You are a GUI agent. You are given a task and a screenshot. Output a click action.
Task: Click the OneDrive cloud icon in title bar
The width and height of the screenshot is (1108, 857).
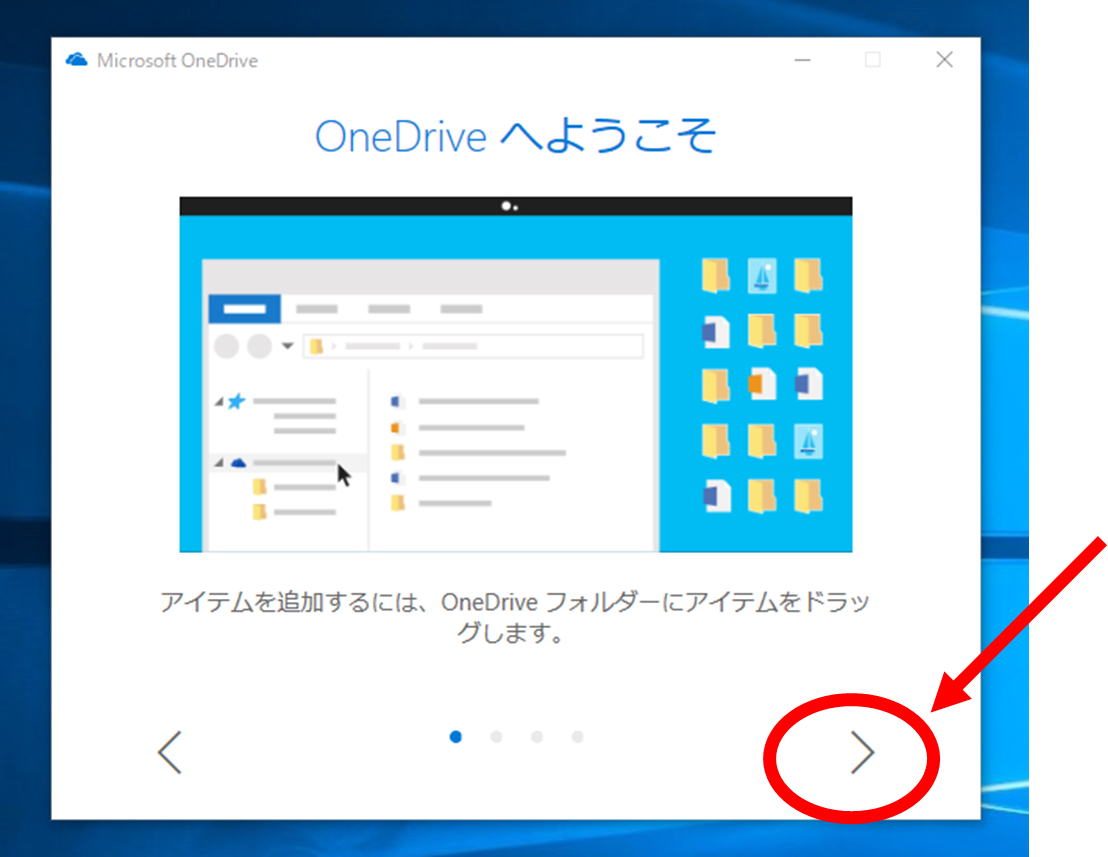76,60
